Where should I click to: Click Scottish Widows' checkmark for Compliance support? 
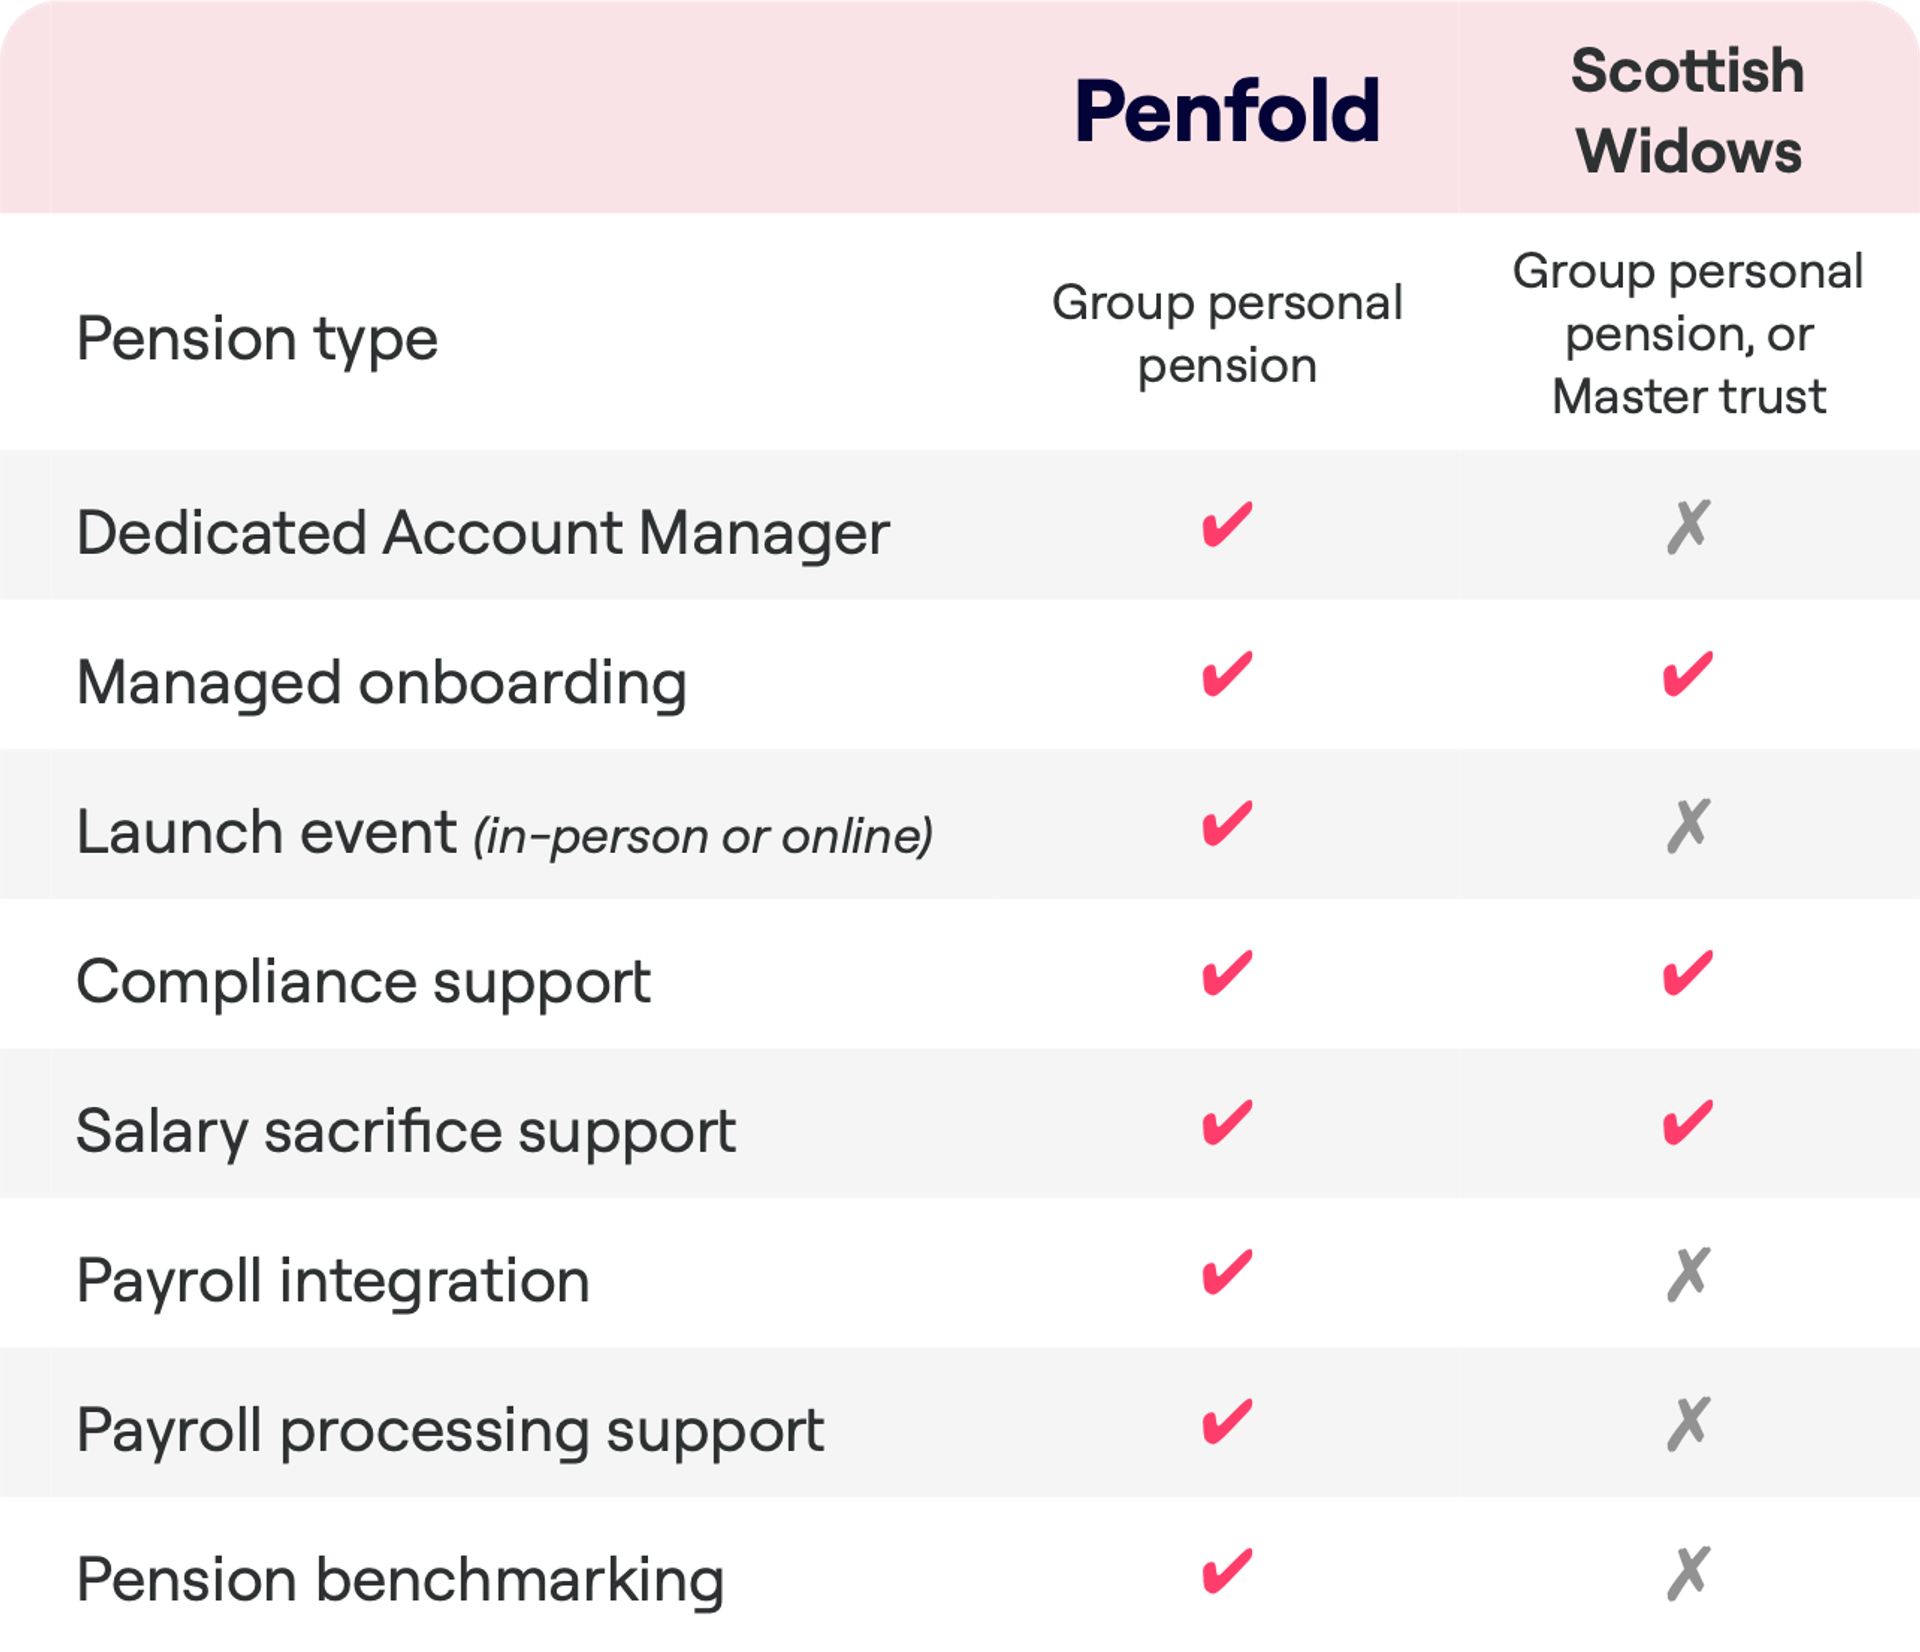pos(1687,973)
